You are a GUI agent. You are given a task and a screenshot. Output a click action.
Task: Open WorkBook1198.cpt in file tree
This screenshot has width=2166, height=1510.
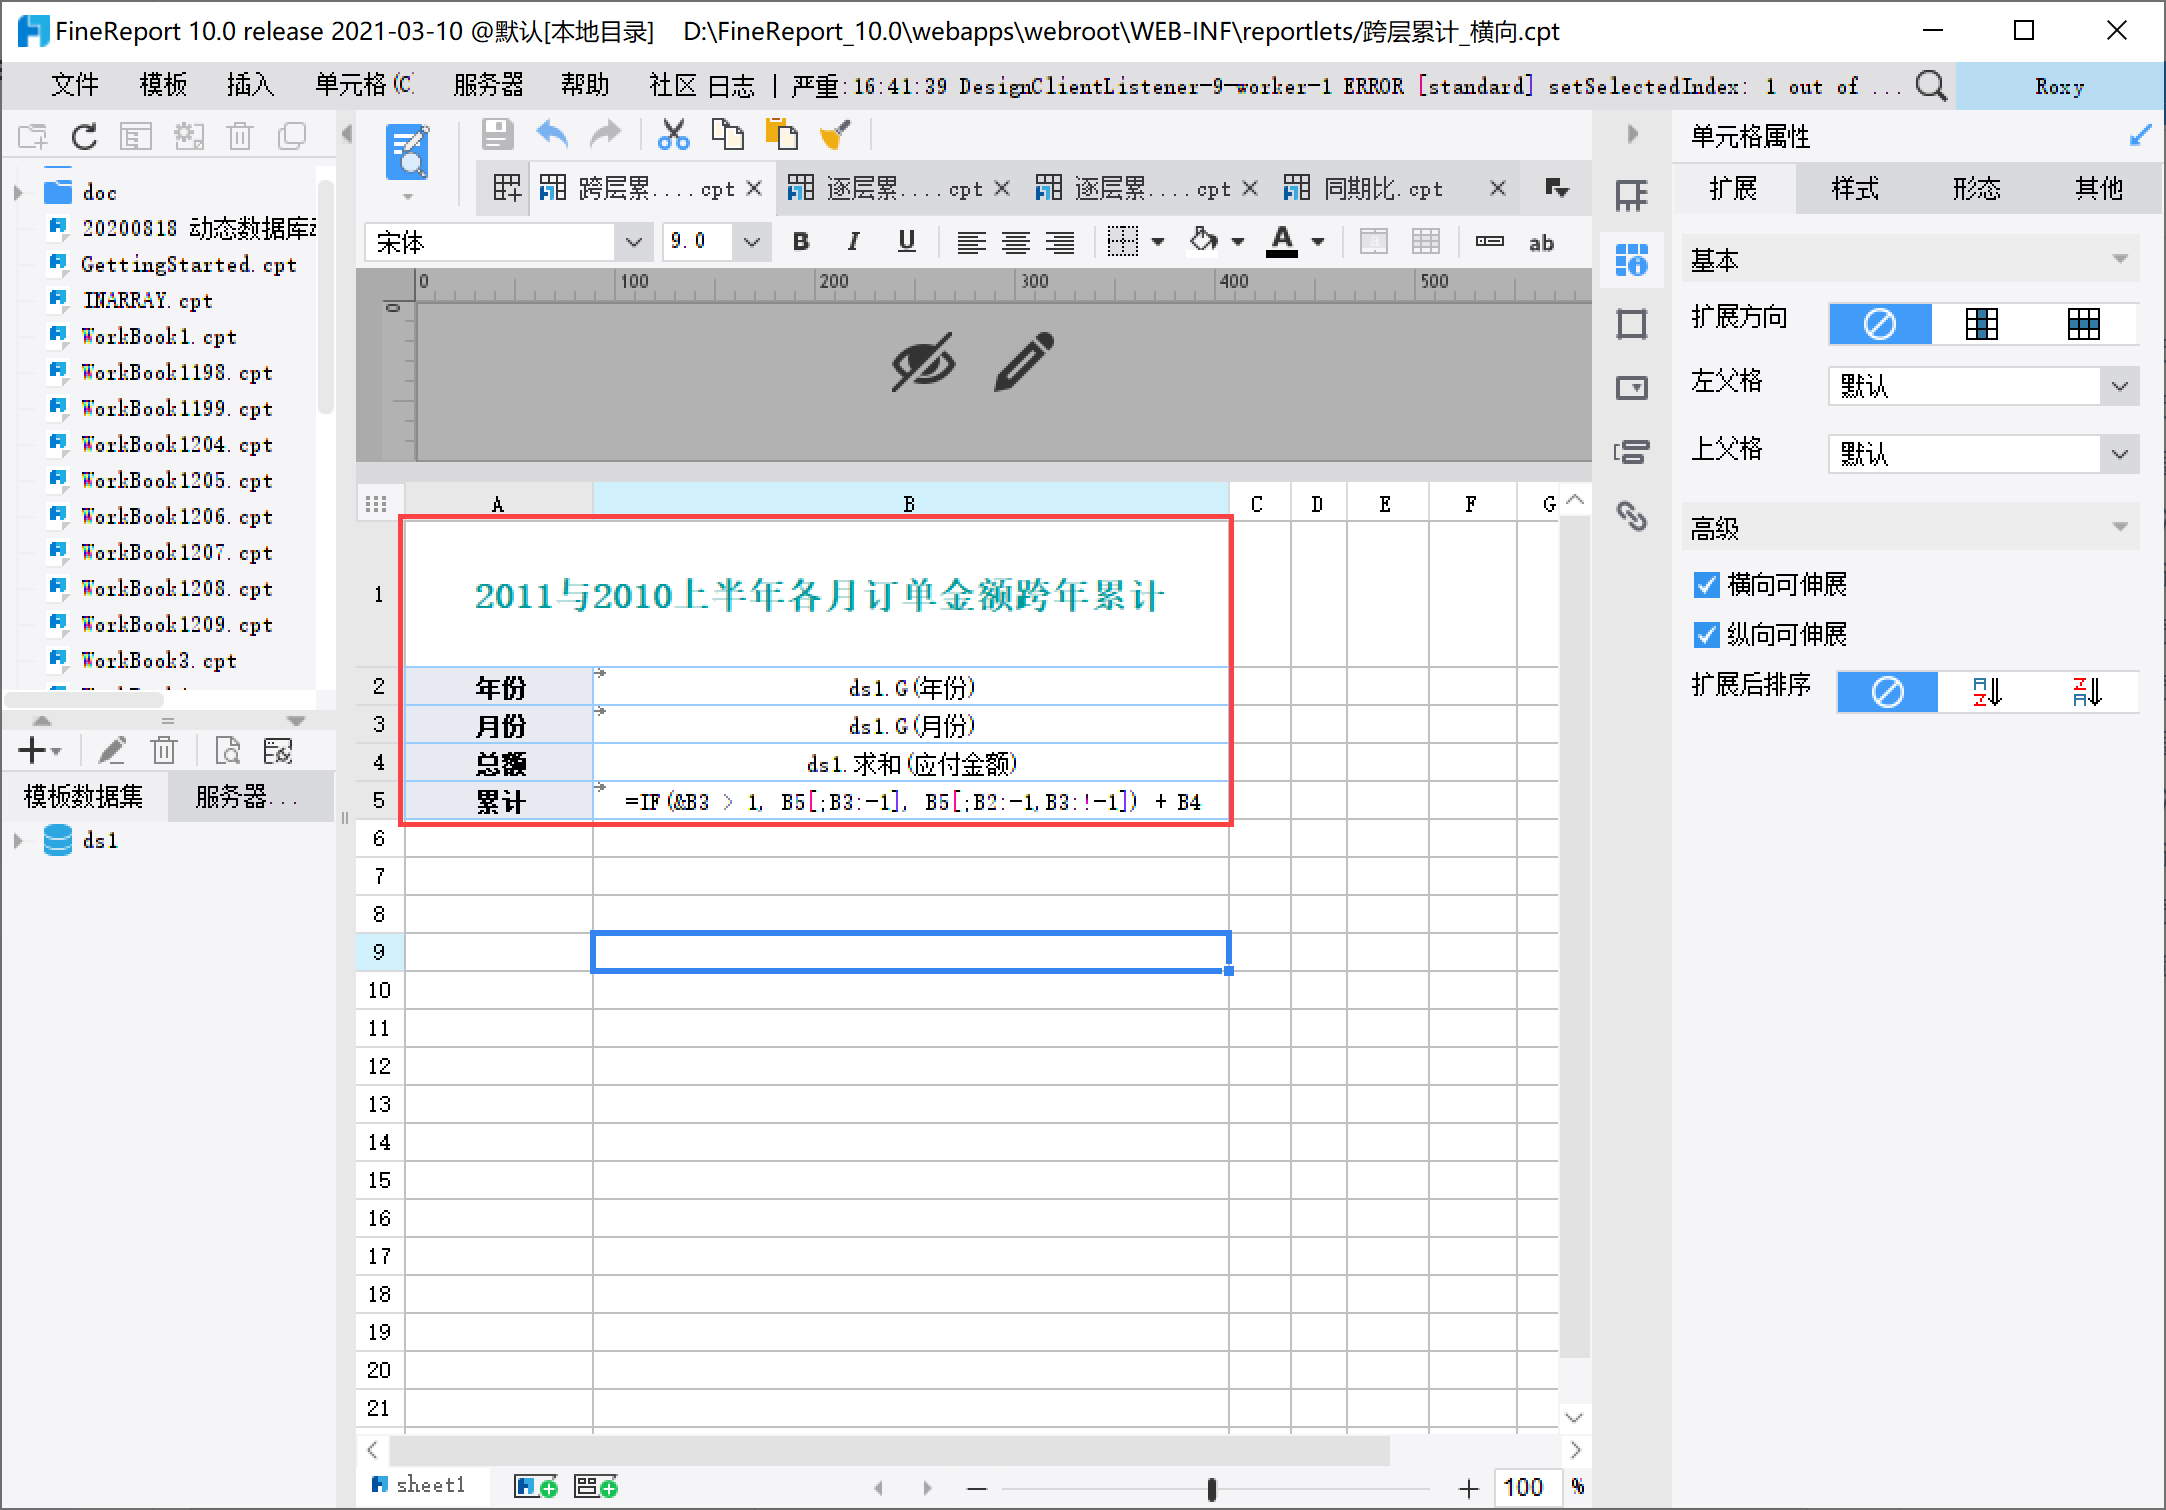click(176, 373)
